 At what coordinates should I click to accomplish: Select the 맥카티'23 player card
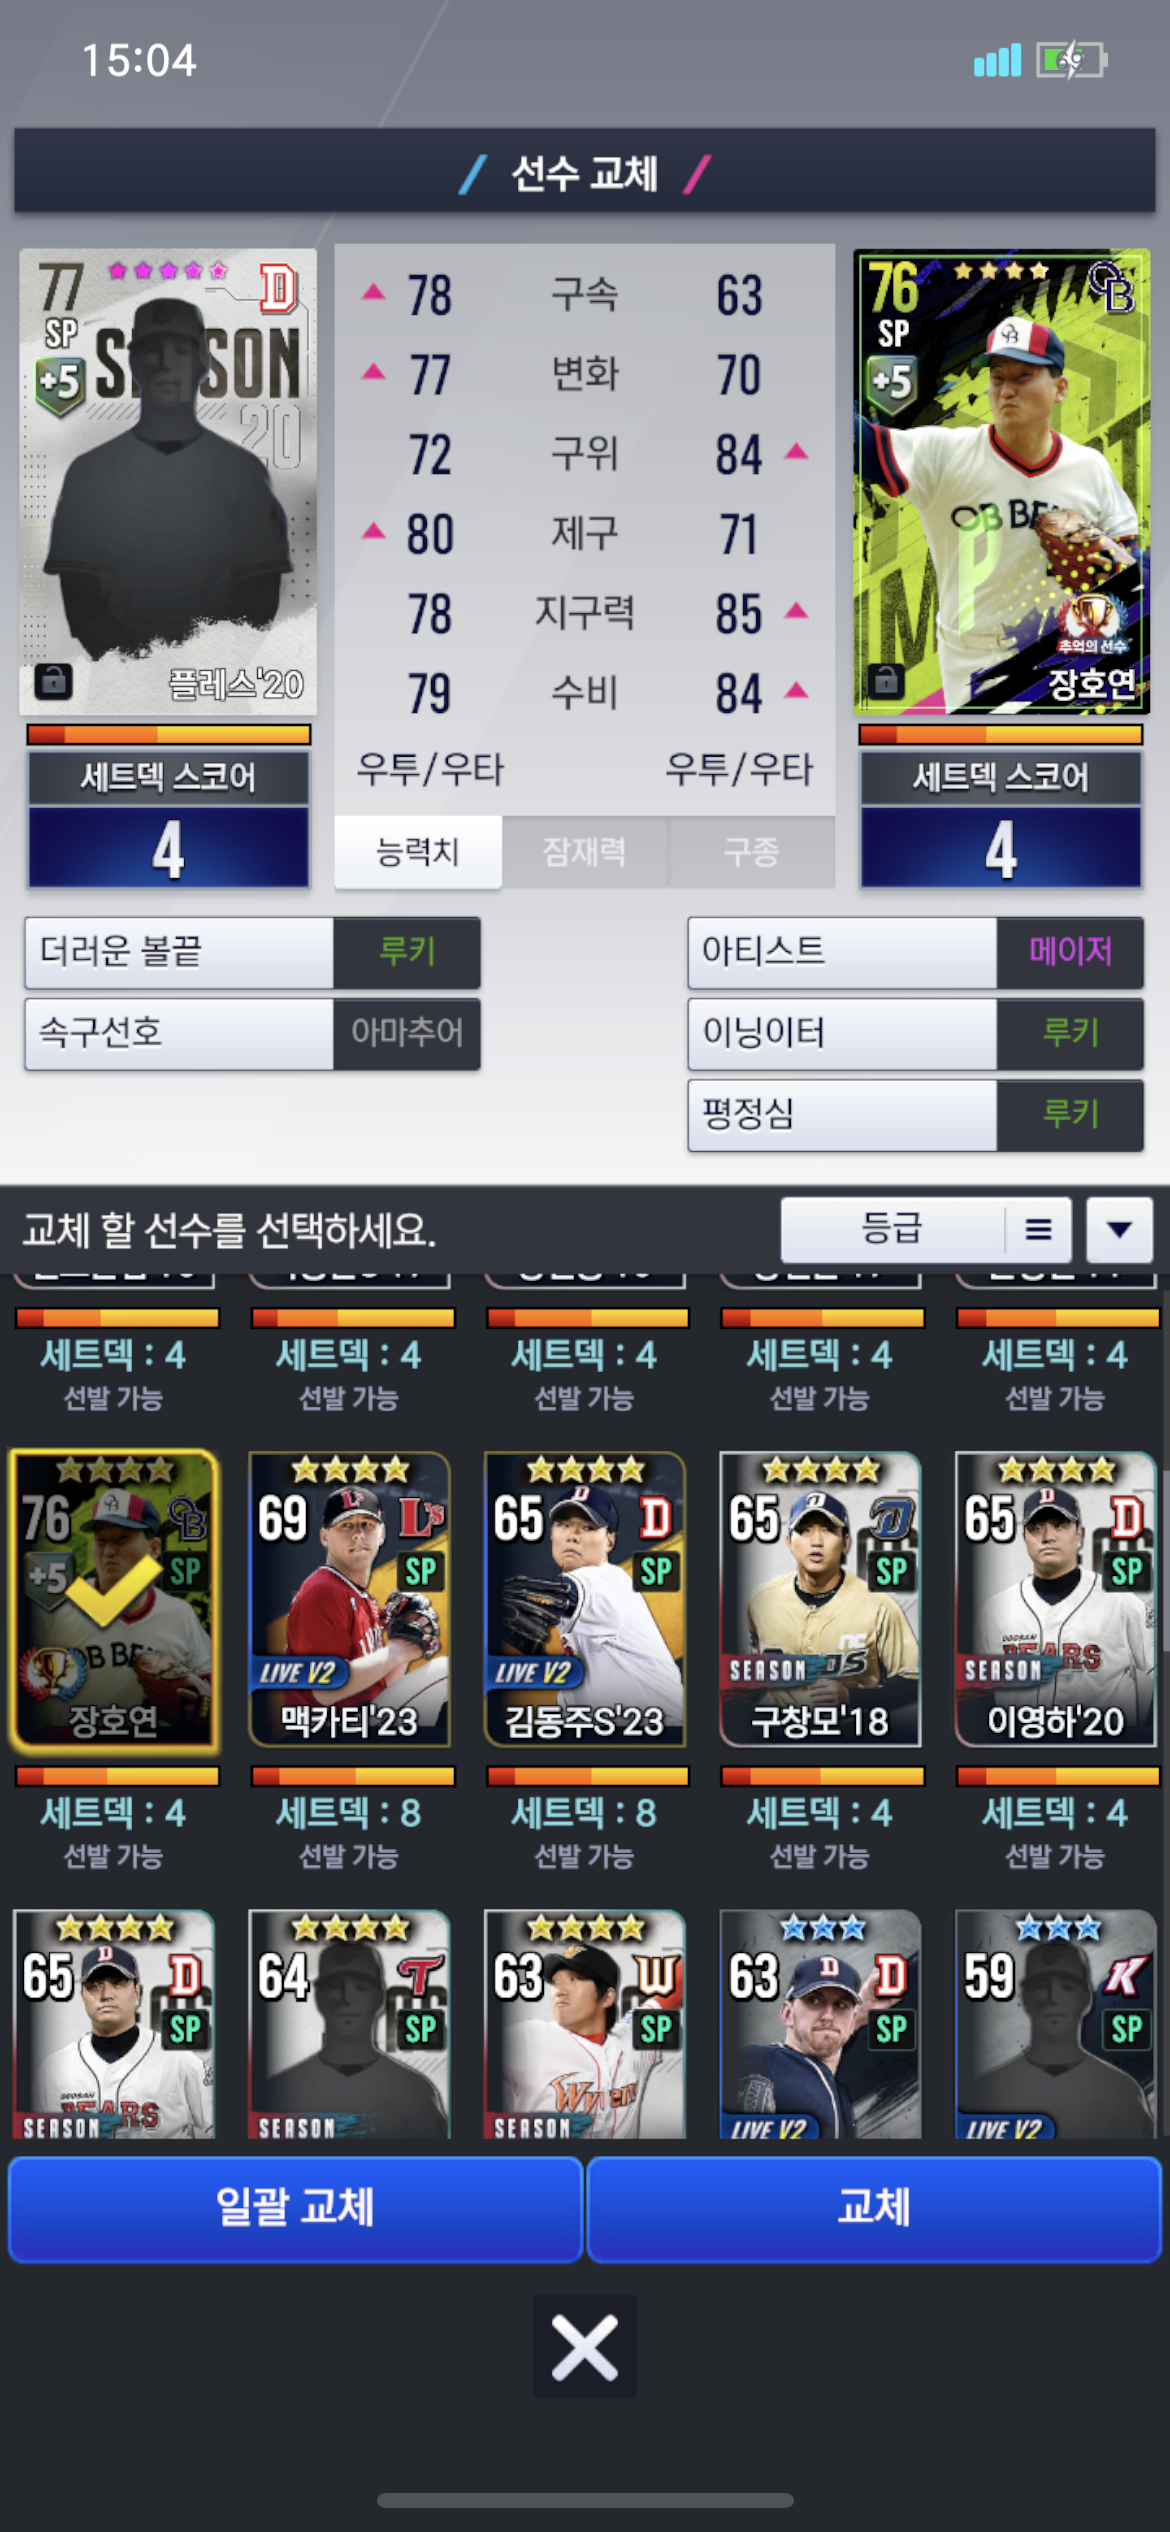pyautogui.click(x=349, y=1601)
